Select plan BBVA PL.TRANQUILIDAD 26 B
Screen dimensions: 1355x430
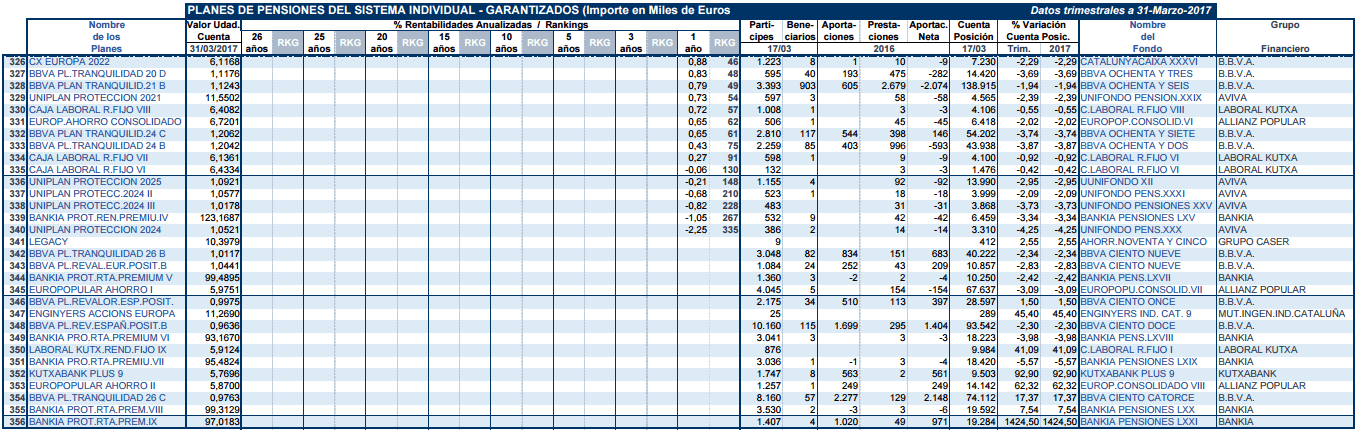97,253
